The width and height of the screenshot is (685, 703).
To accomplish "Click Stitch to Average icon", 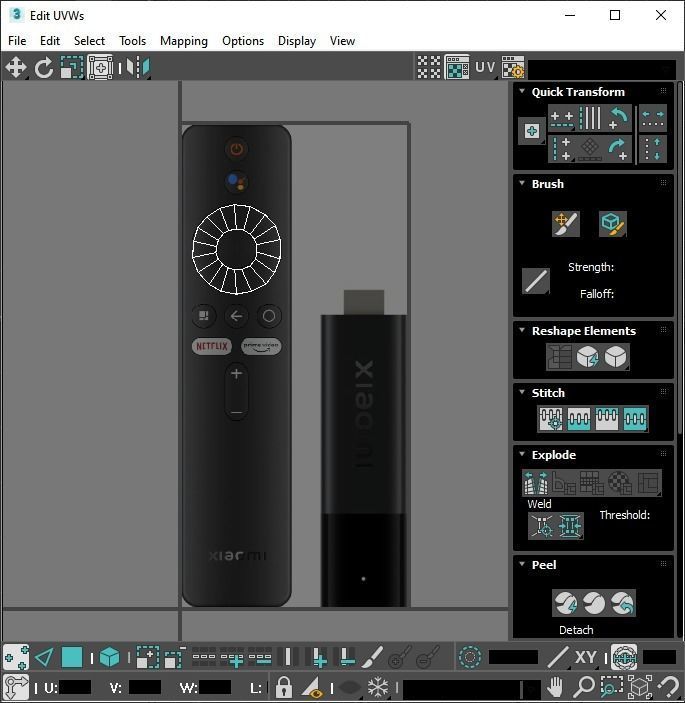I will [x=578, y=419].
